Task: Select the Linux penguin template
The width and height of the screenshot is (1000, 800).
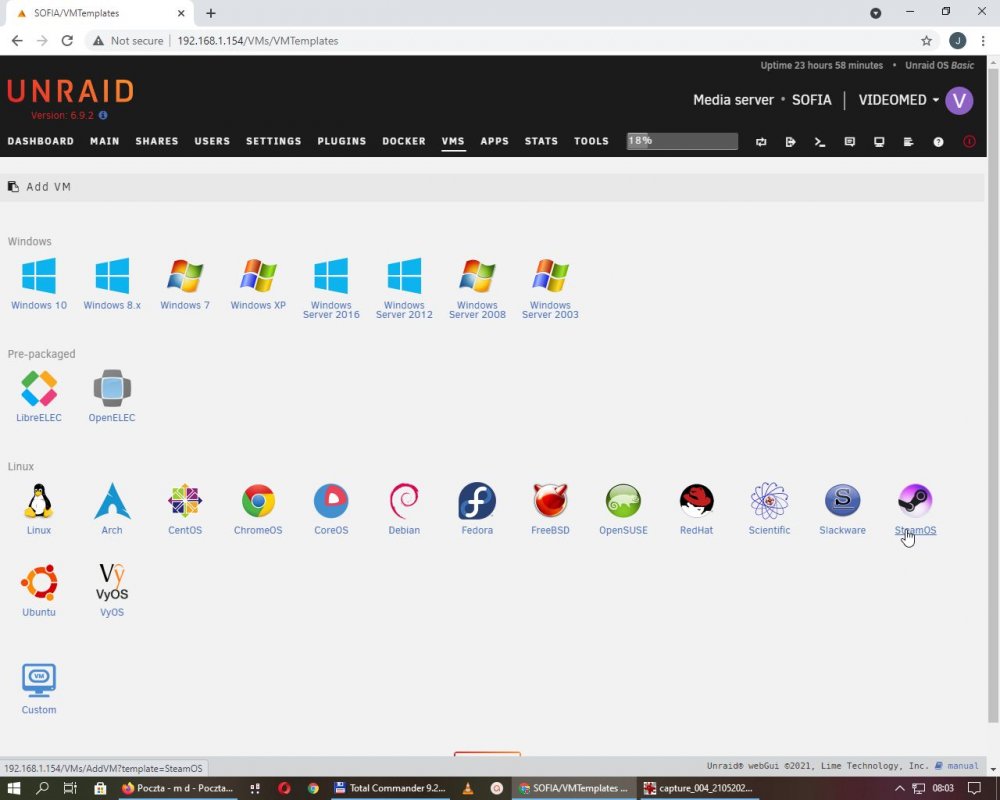Action: coord(39,508)
